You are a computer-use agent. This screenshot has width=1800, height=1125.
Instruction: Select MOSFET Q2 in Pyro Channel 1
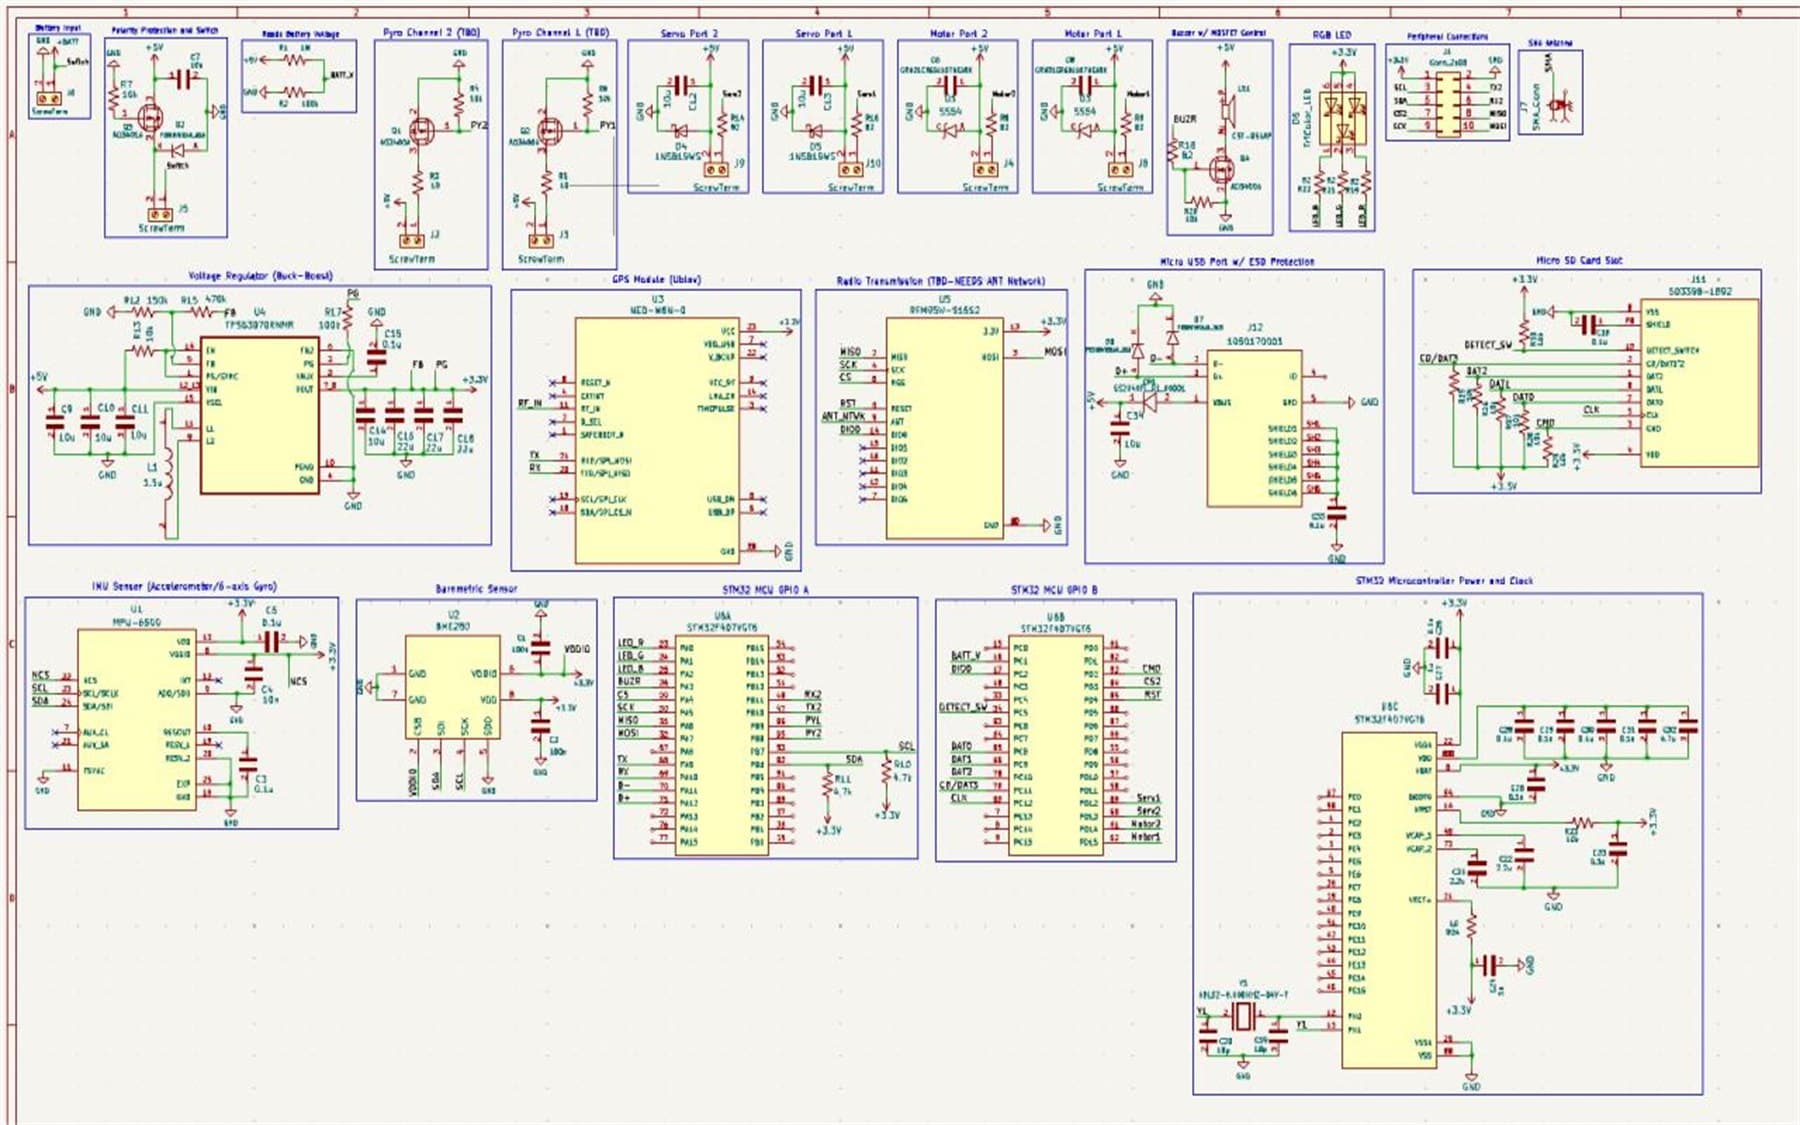(x=548, y=131)
